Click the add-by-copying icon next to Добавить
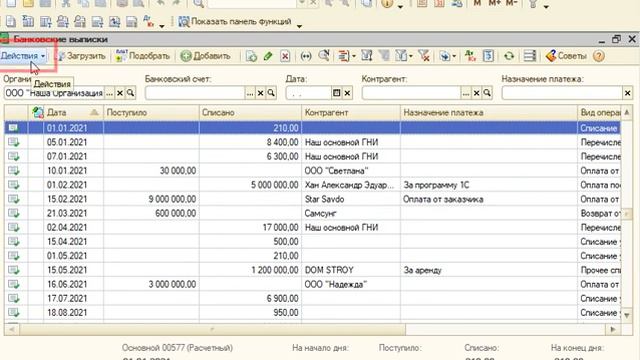The width and height of the screenshot is (640, 360). click(x=251, y=56)
